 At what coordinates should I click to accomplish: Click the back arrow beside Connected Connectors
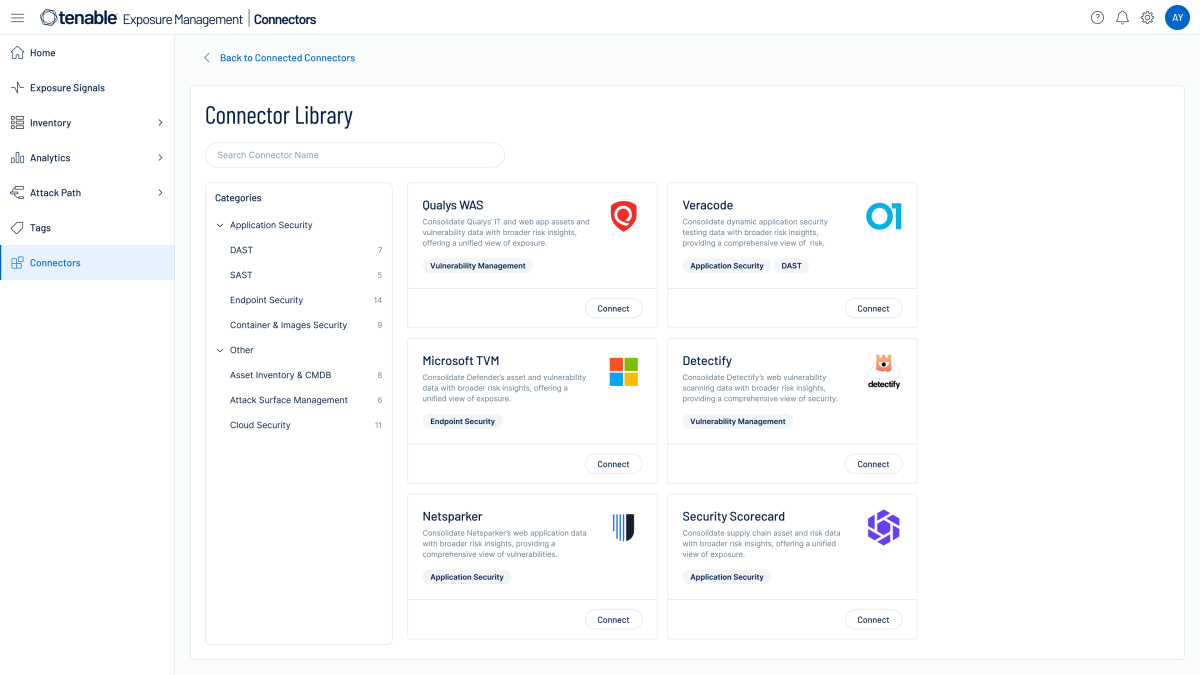pyautogui.click(x=207, y=58)
